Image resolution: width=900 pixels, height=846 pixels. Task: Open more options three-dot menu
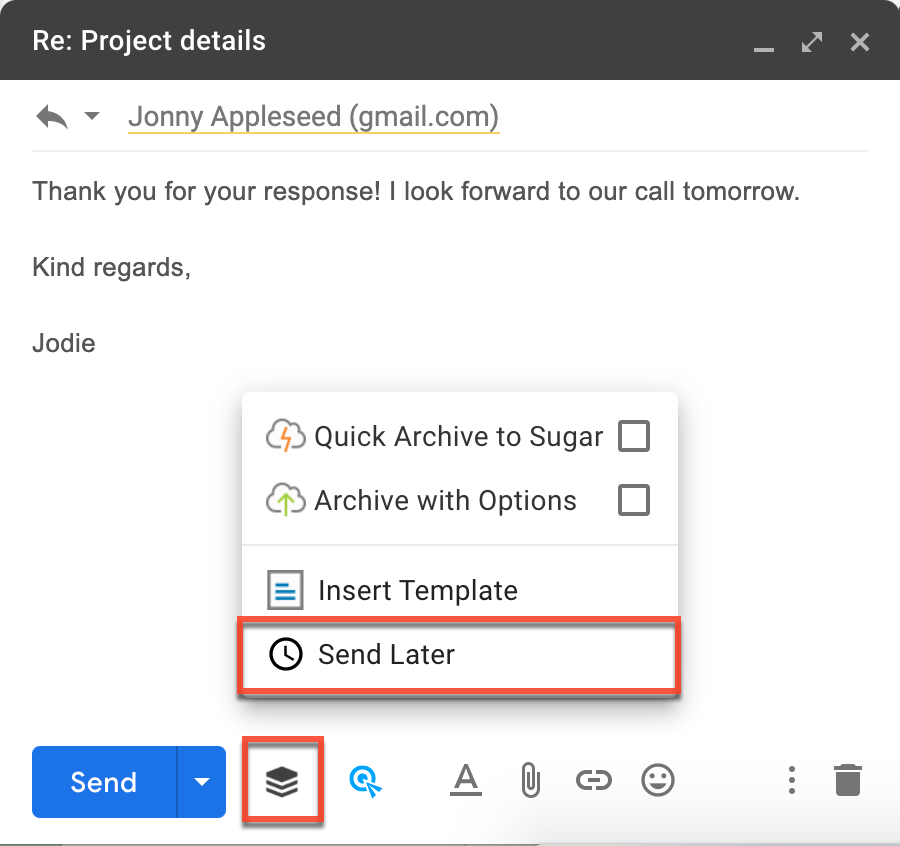point(791,780)
